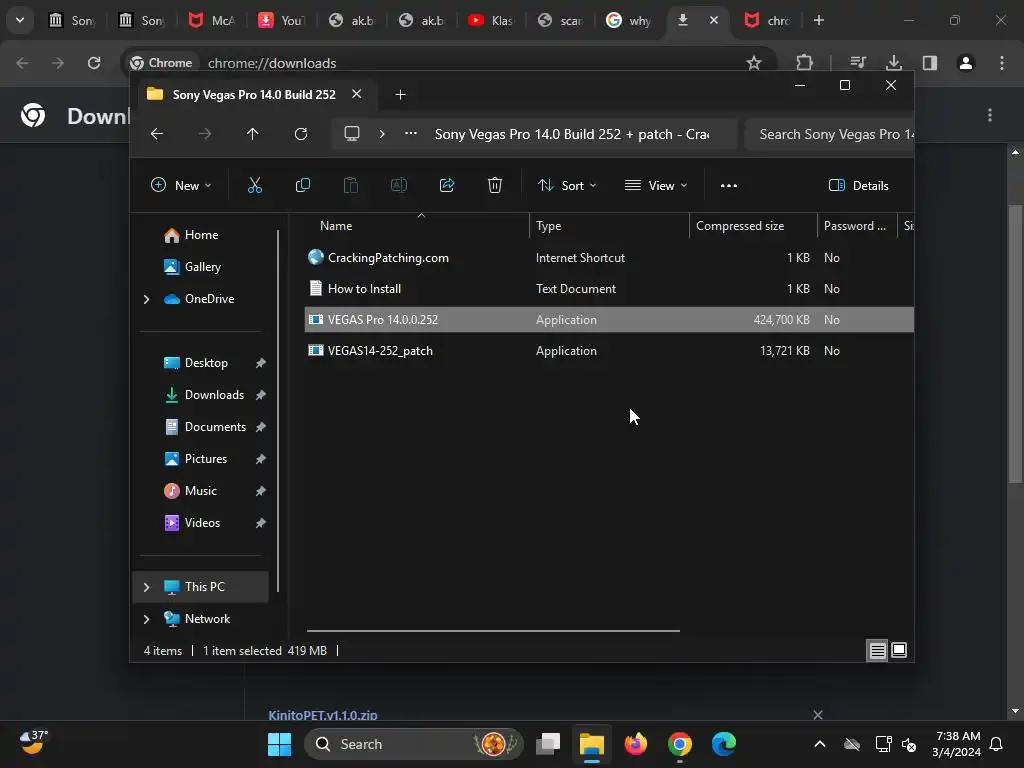Expand the This PC tree node

click(x=146, y=587)
